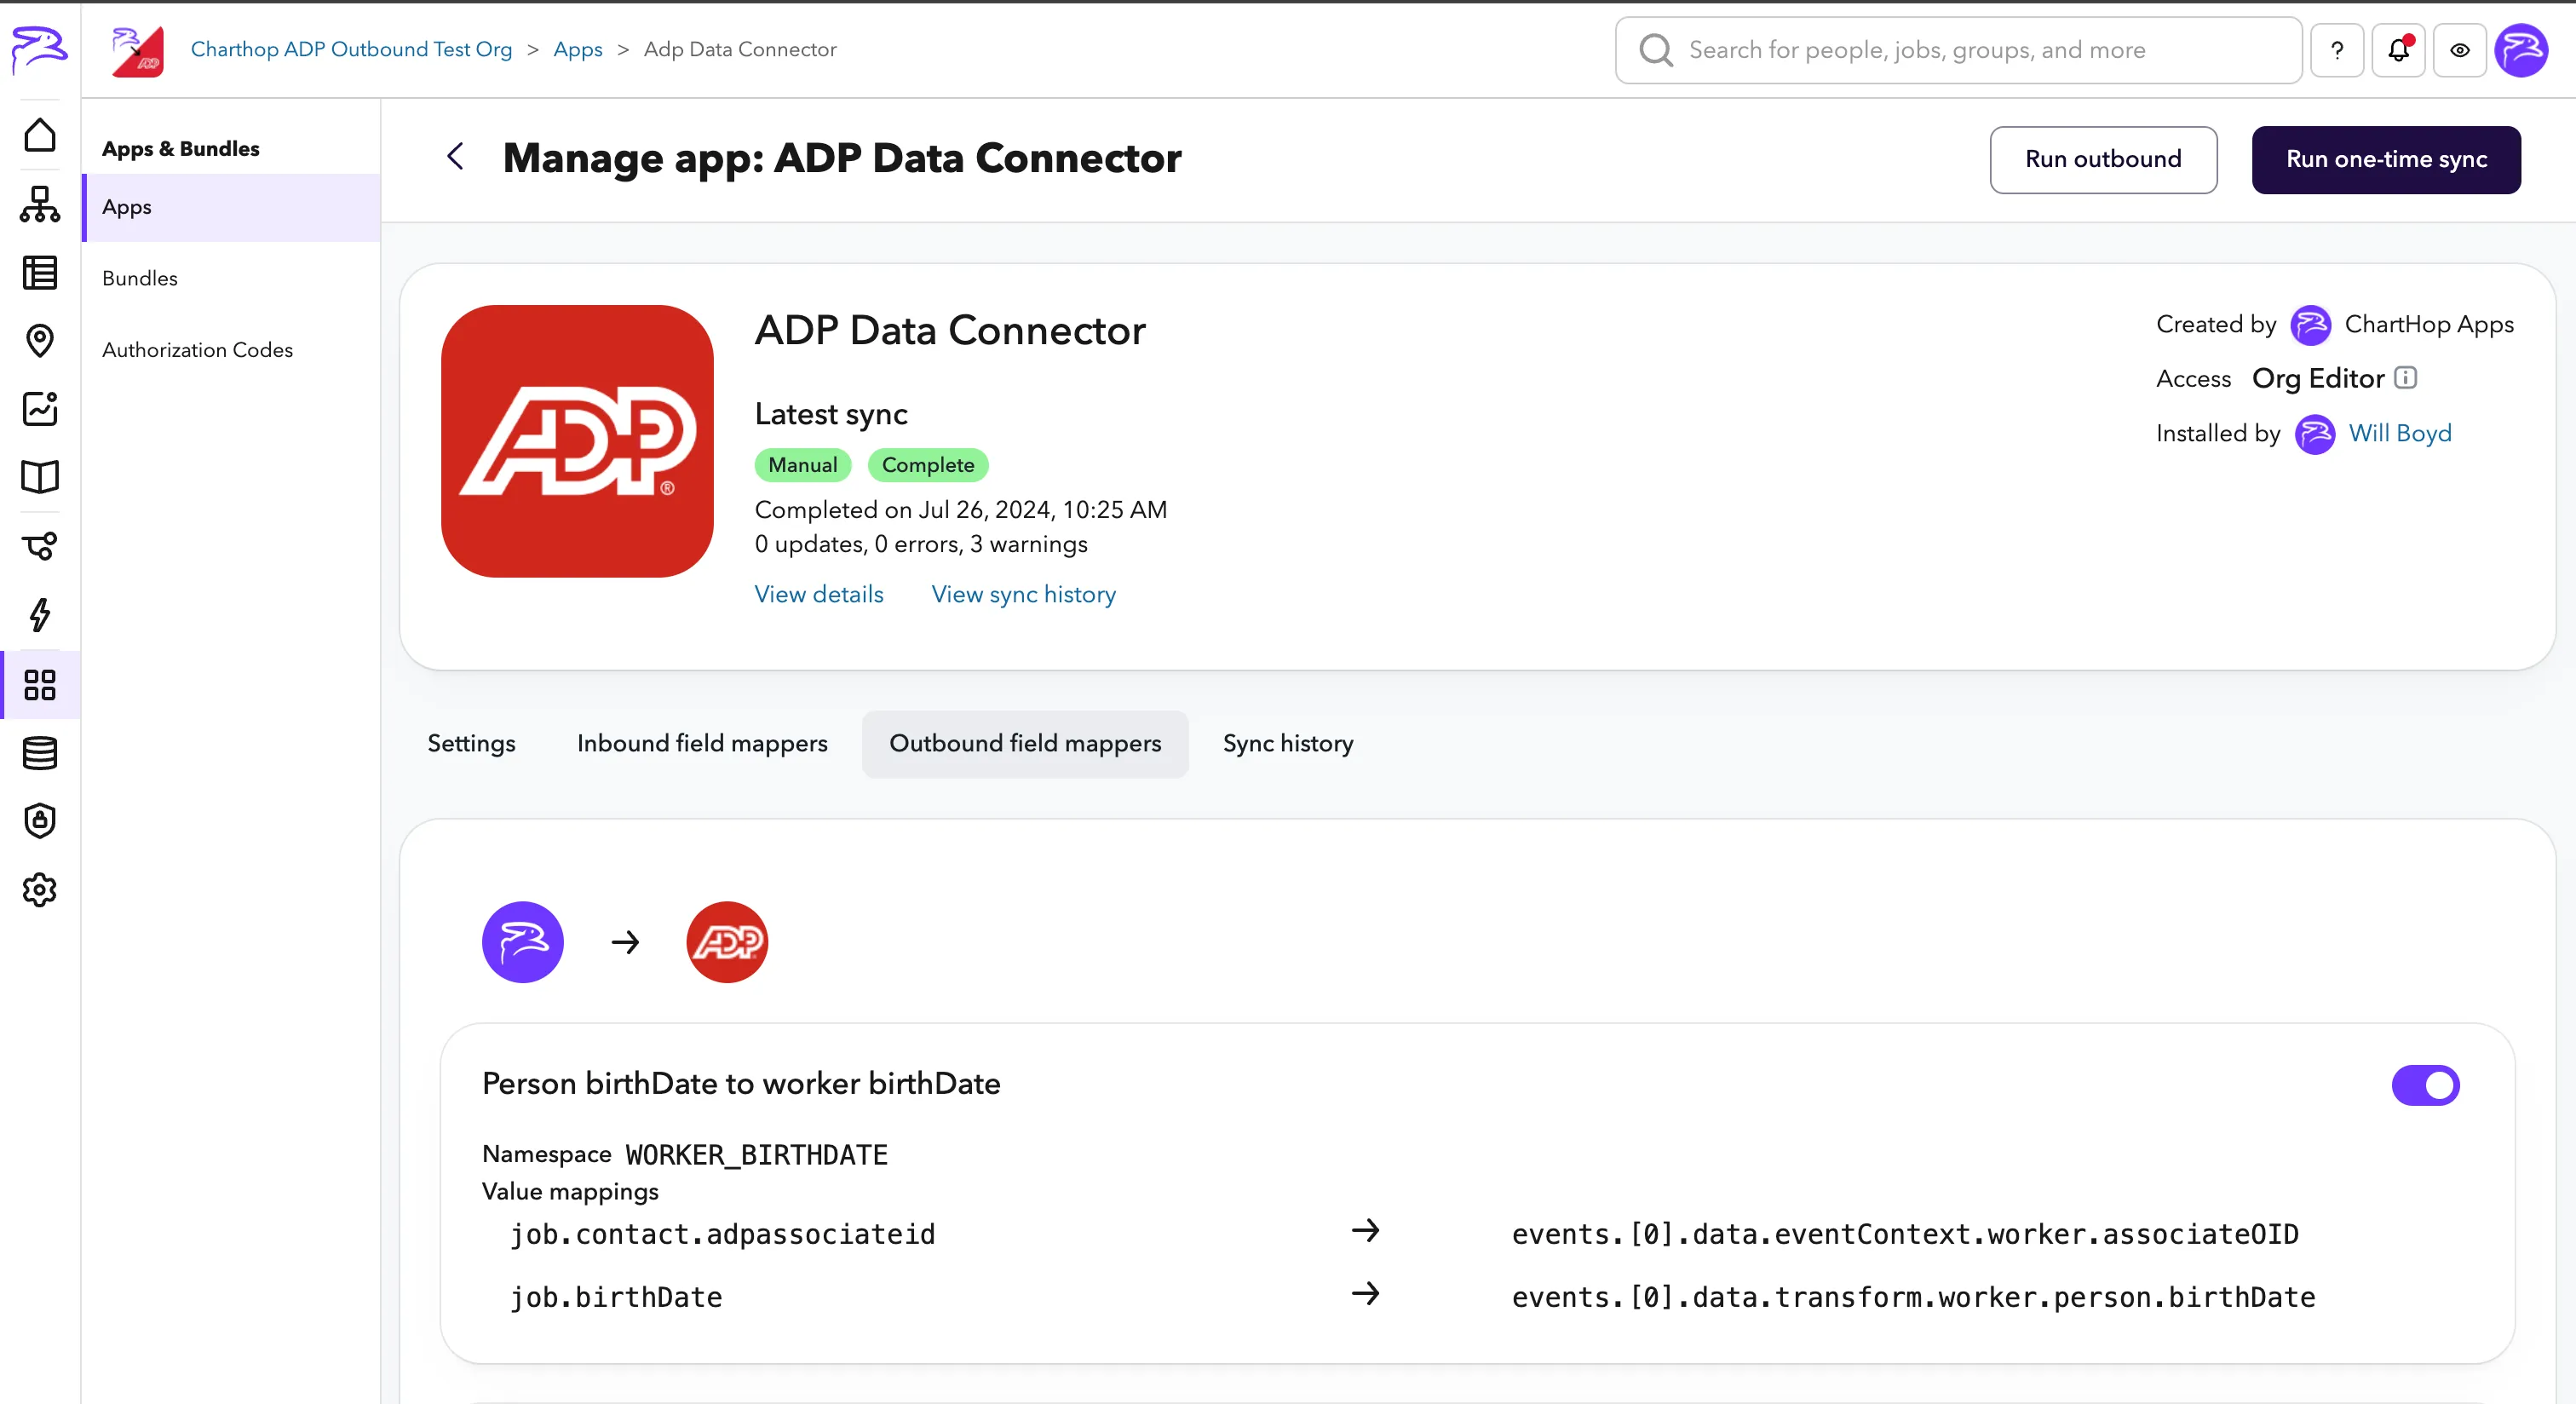Screen dimensions: 2576x1404
Task: Open the user profile avatar menu
Action: click(x=2522, y=50)
